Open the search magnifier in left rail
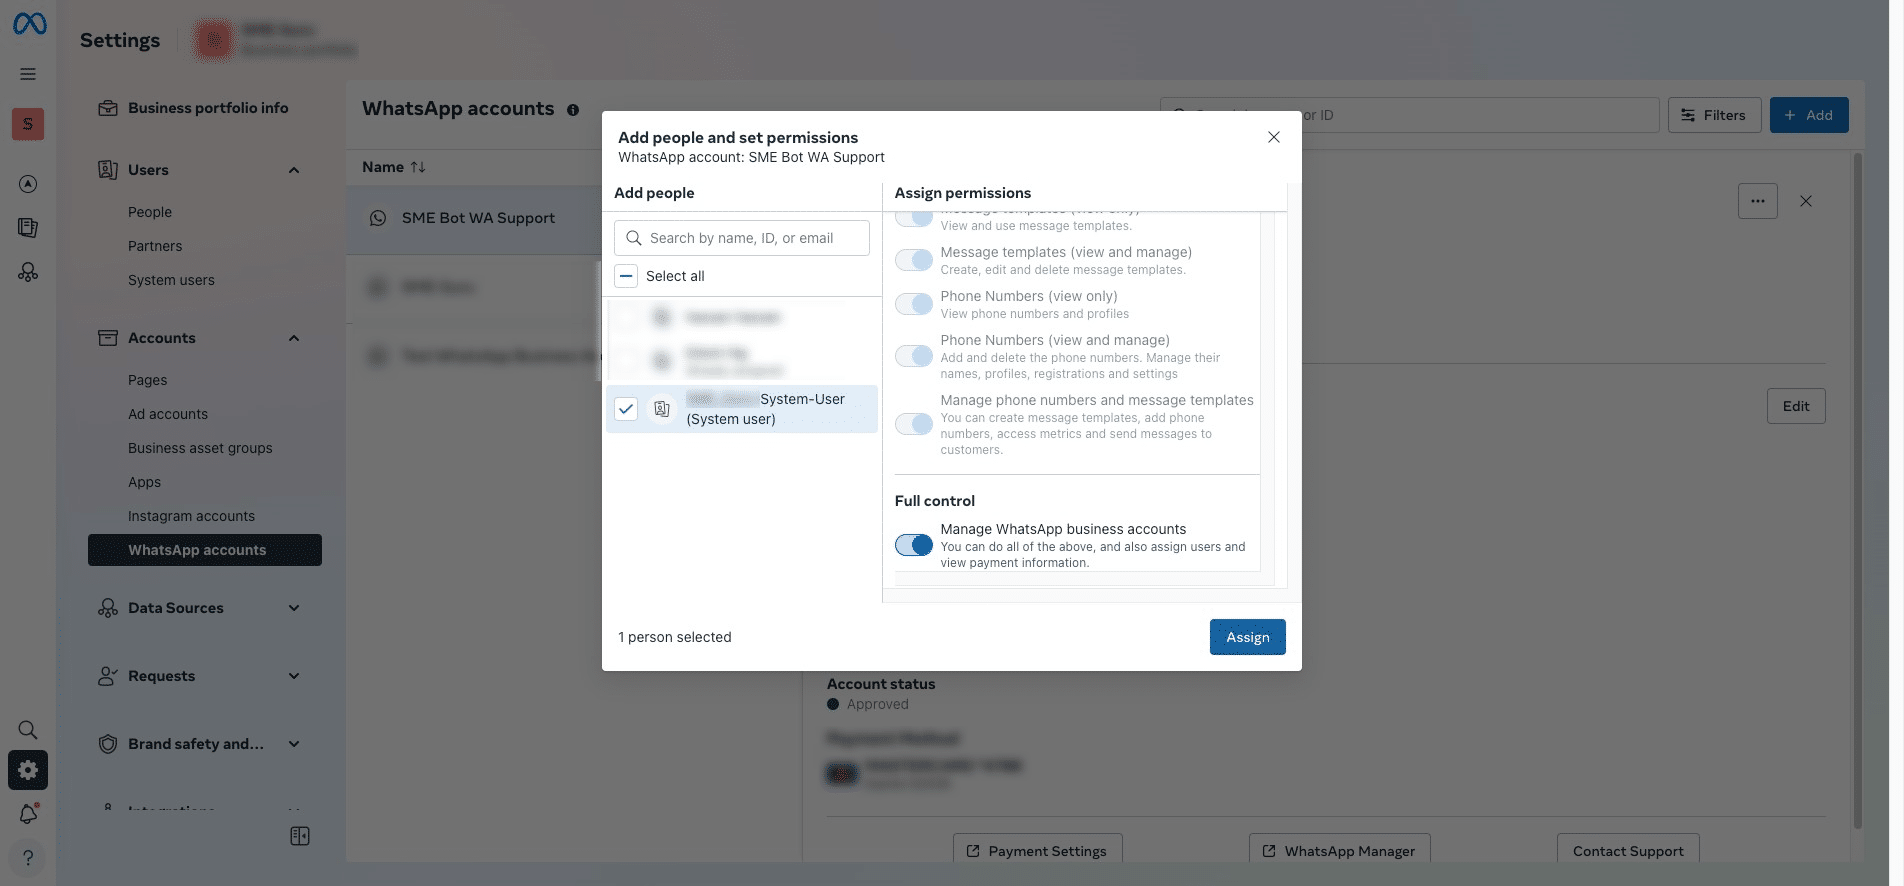Screen dimensions: 1904x886 click(28, 730)
